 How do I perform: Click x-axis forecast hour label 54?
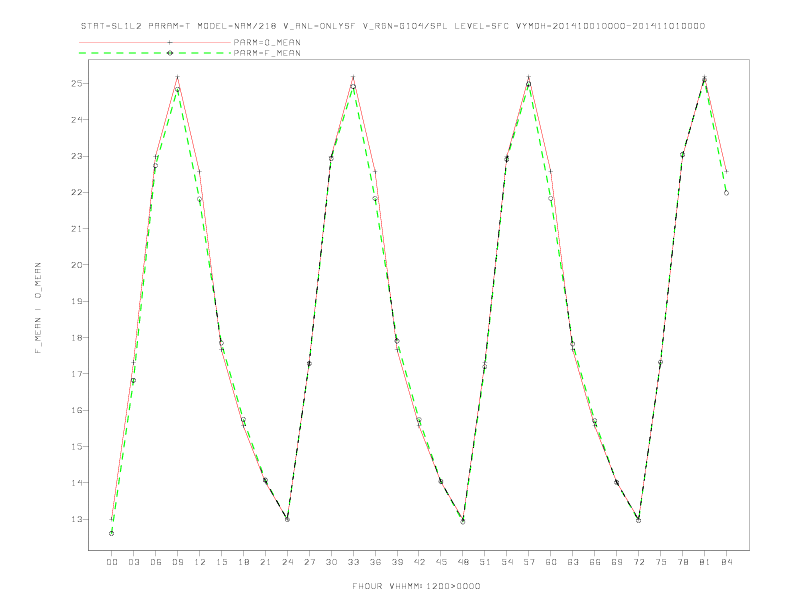507,562
